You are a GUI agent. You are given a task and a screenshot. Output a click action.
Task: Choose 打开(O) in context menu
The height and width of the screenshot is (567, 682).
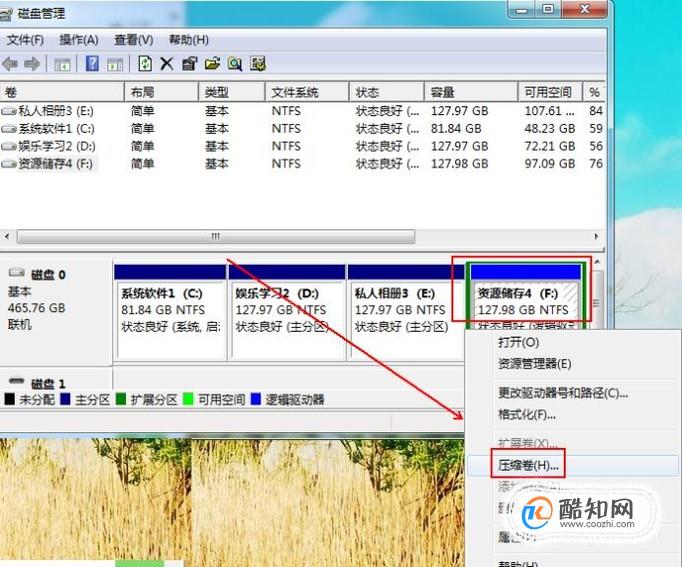(x=518, y=343)
